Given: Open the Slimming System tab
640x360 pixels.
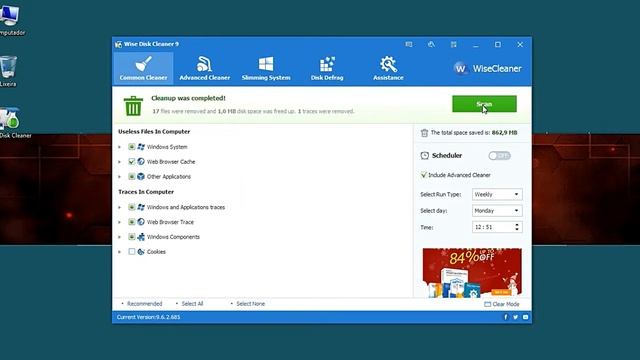Looking at the screenshot, I should coord(266,68).
